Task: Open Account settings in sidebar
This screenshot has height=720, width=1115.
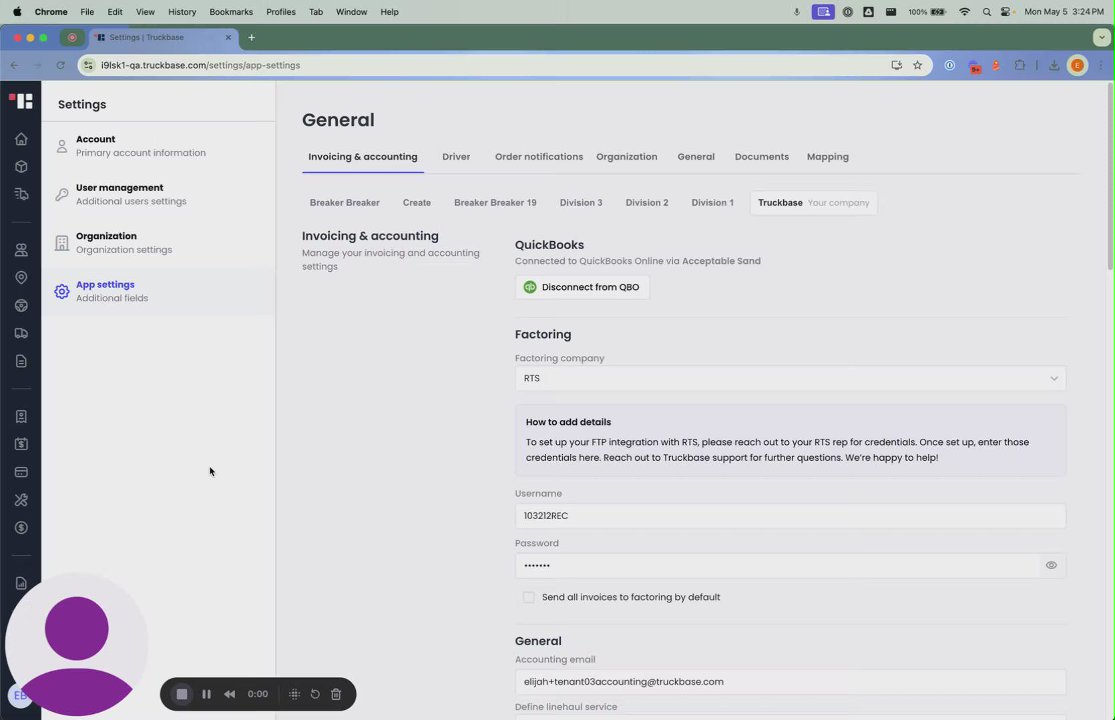Action: click(x=159, y=146)
